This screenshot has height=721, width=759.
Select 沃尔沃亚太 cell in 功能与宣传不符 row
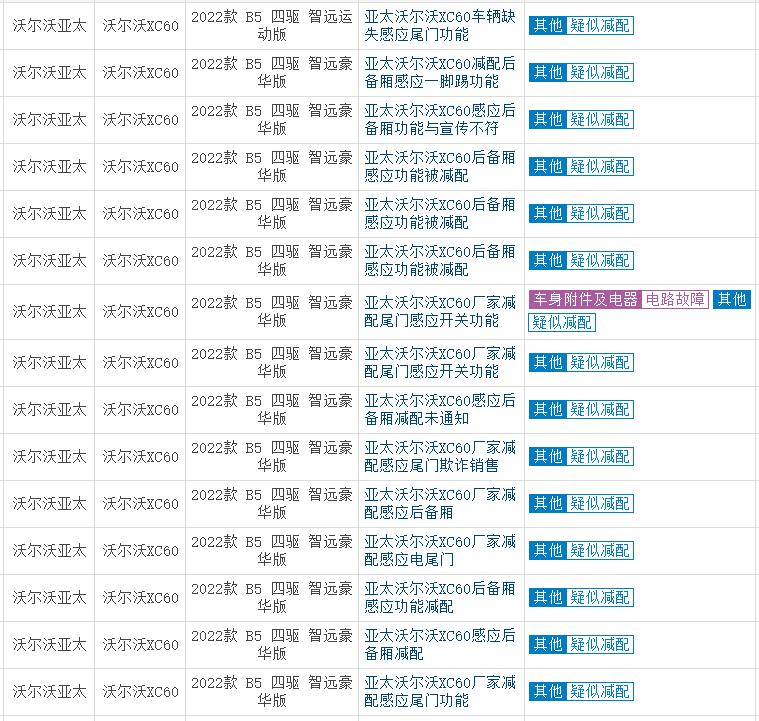click(49, 120)
